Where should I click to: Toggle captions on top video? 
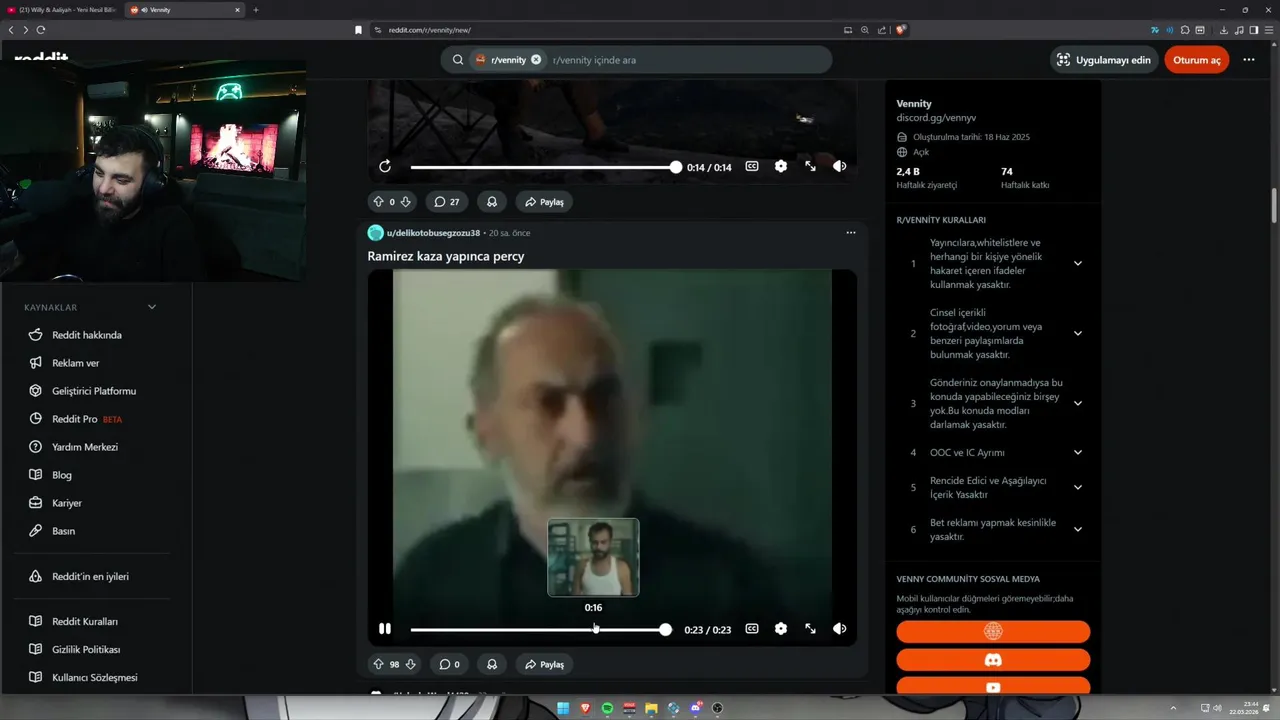point(752,167)
